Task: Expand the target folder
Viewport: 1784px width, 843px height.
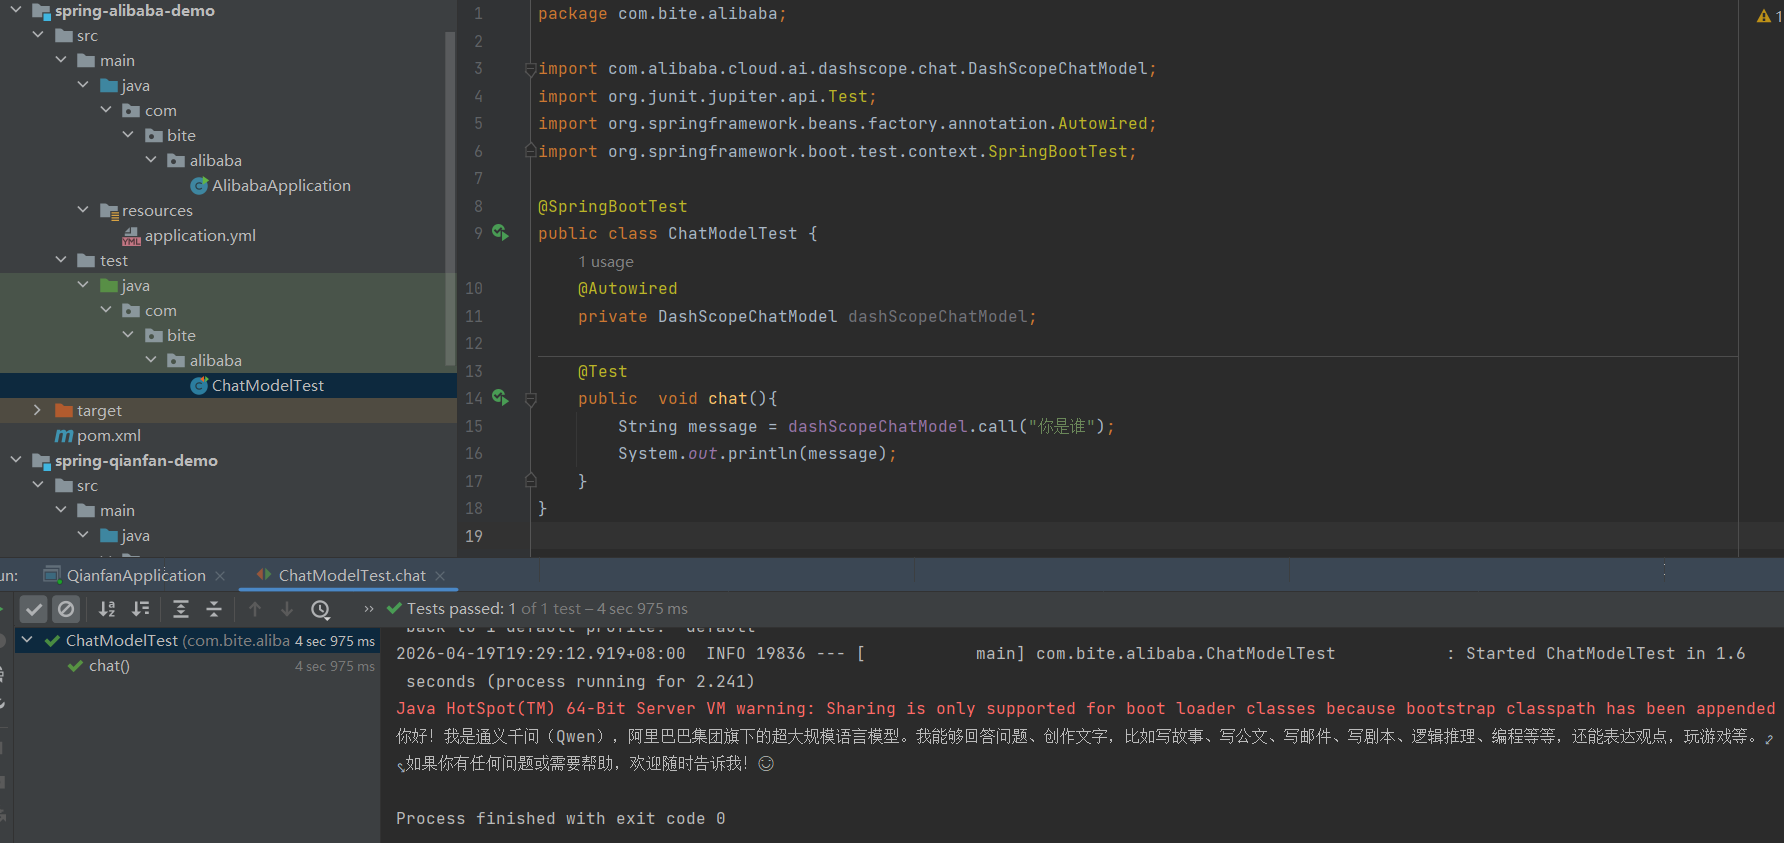Action: [37, 410]
